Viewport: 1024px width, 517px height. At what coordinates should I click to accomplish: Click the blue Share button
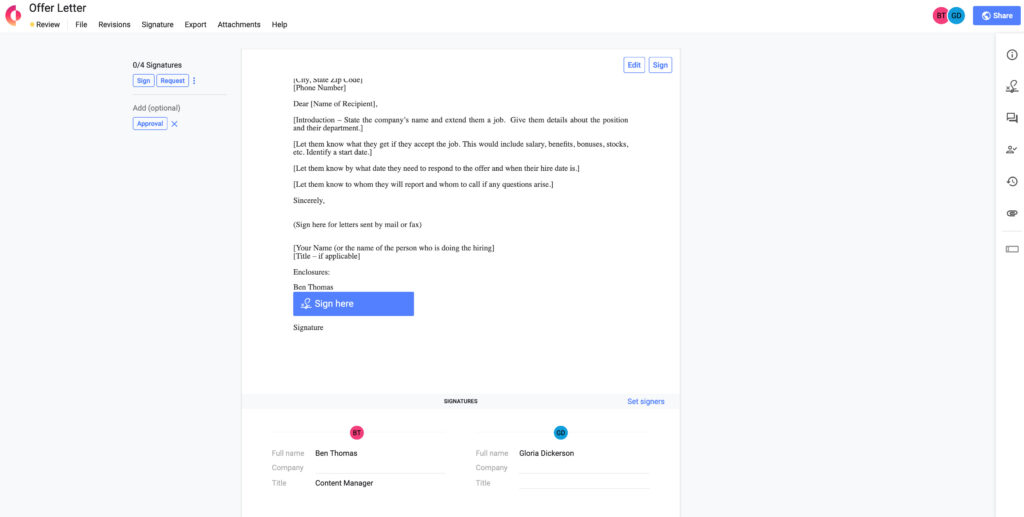[997, 16]
